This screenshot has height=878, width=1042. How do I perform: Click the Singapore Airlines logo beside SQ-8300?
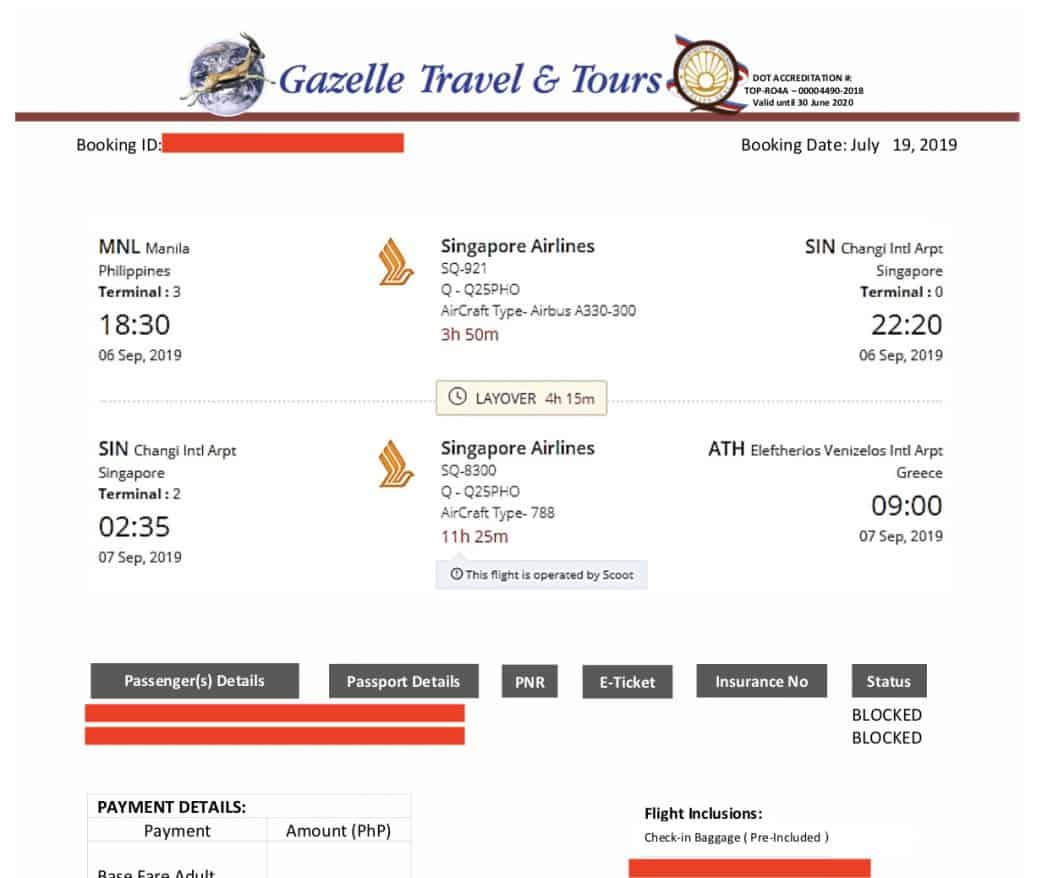396,464
